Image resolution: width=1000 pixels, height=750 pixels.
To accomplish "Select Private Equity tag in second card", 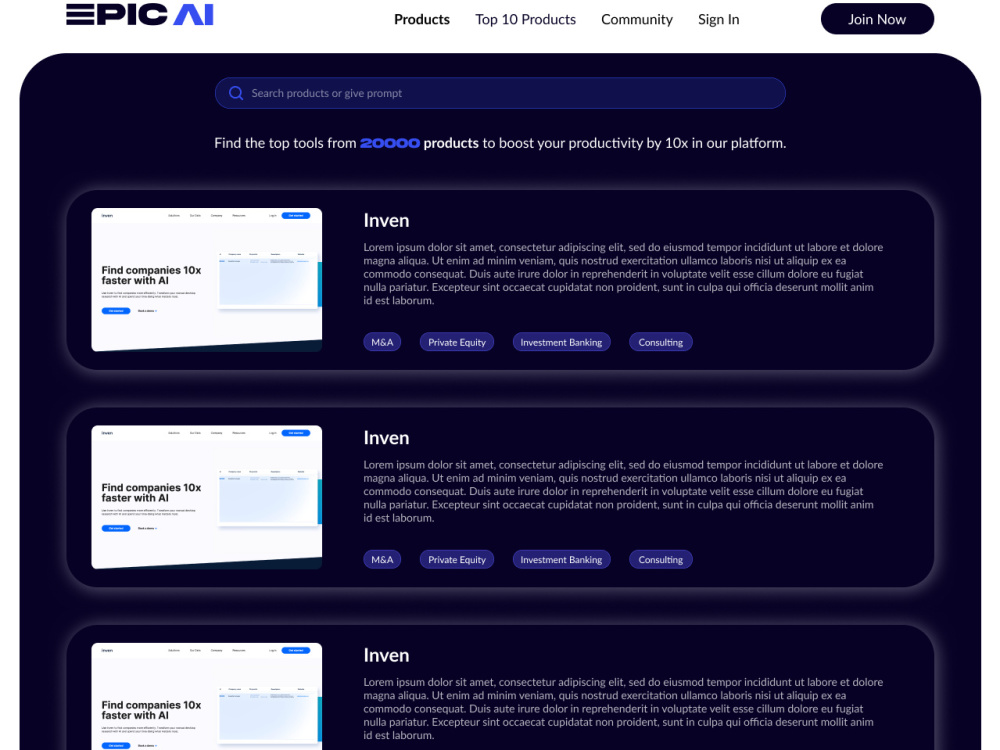I will point(457,560).
